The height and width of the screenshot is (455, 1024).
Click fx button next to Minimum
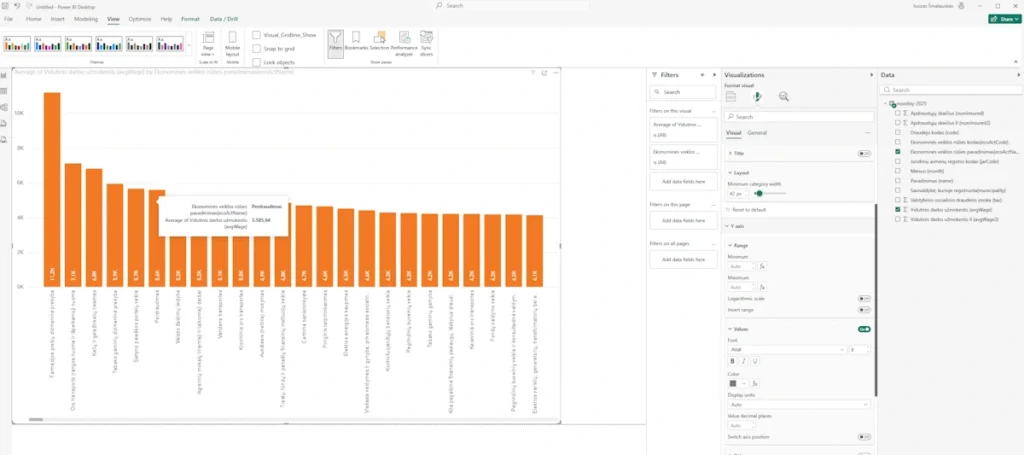[761, 266]
